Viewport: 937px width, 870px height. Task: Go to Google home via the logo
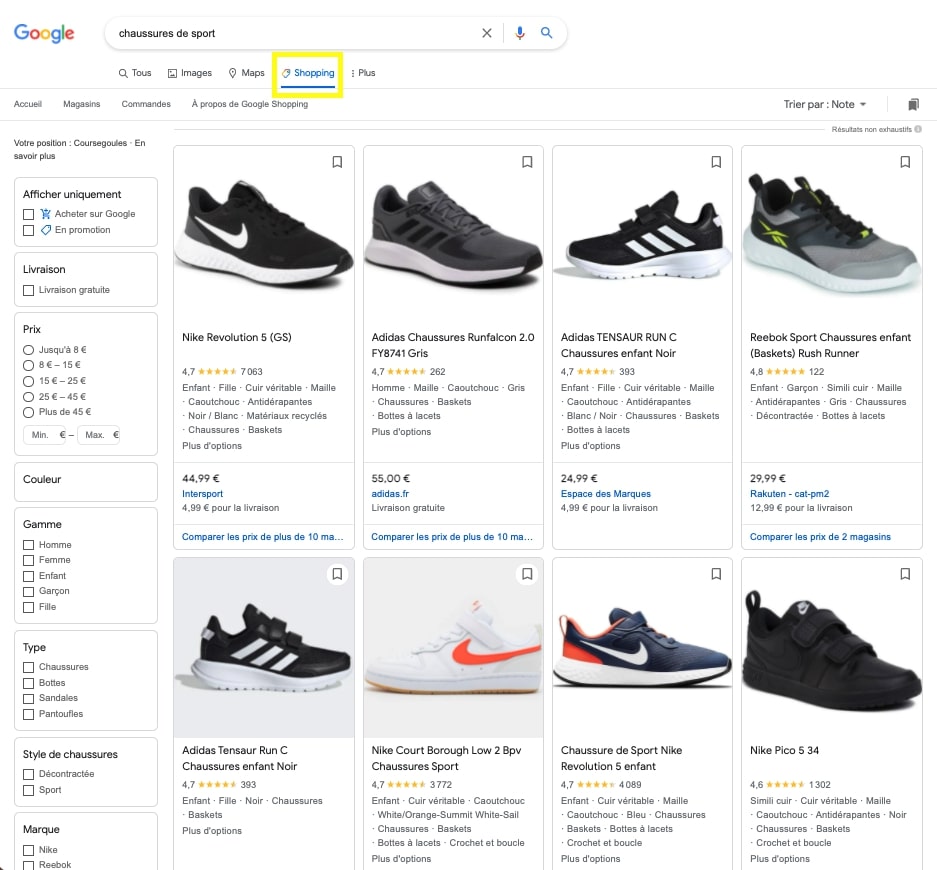click(x=44, y=33)
